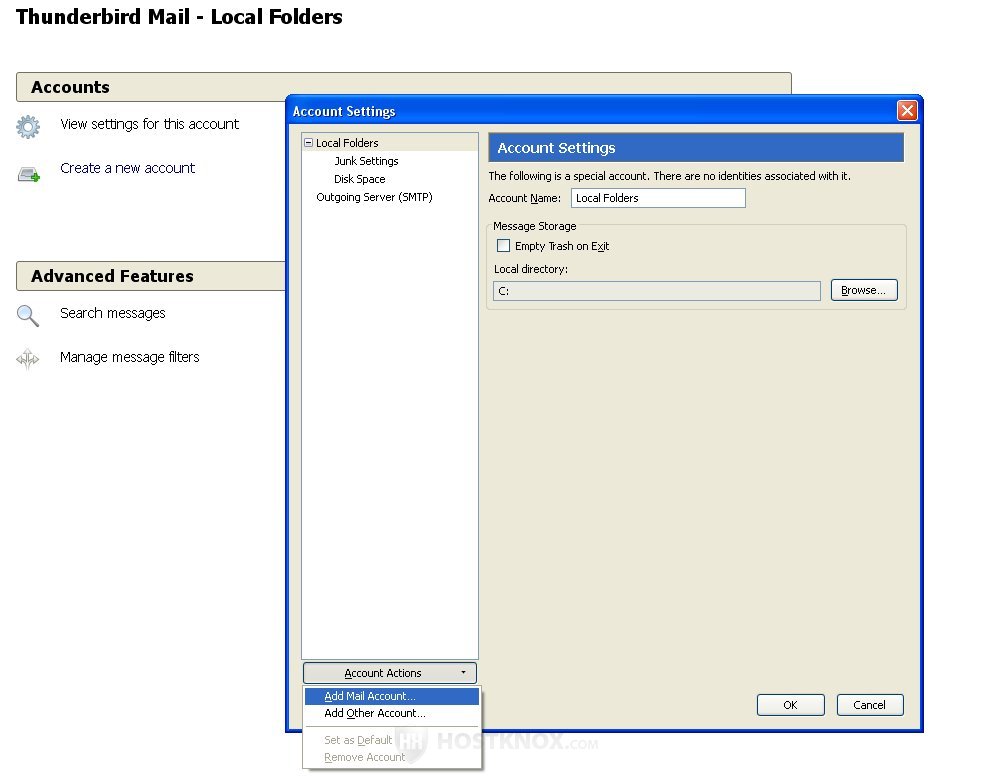Open Manage message filters link
The height and width of the screenshot is (777, 996).
[x=130, y=357]
